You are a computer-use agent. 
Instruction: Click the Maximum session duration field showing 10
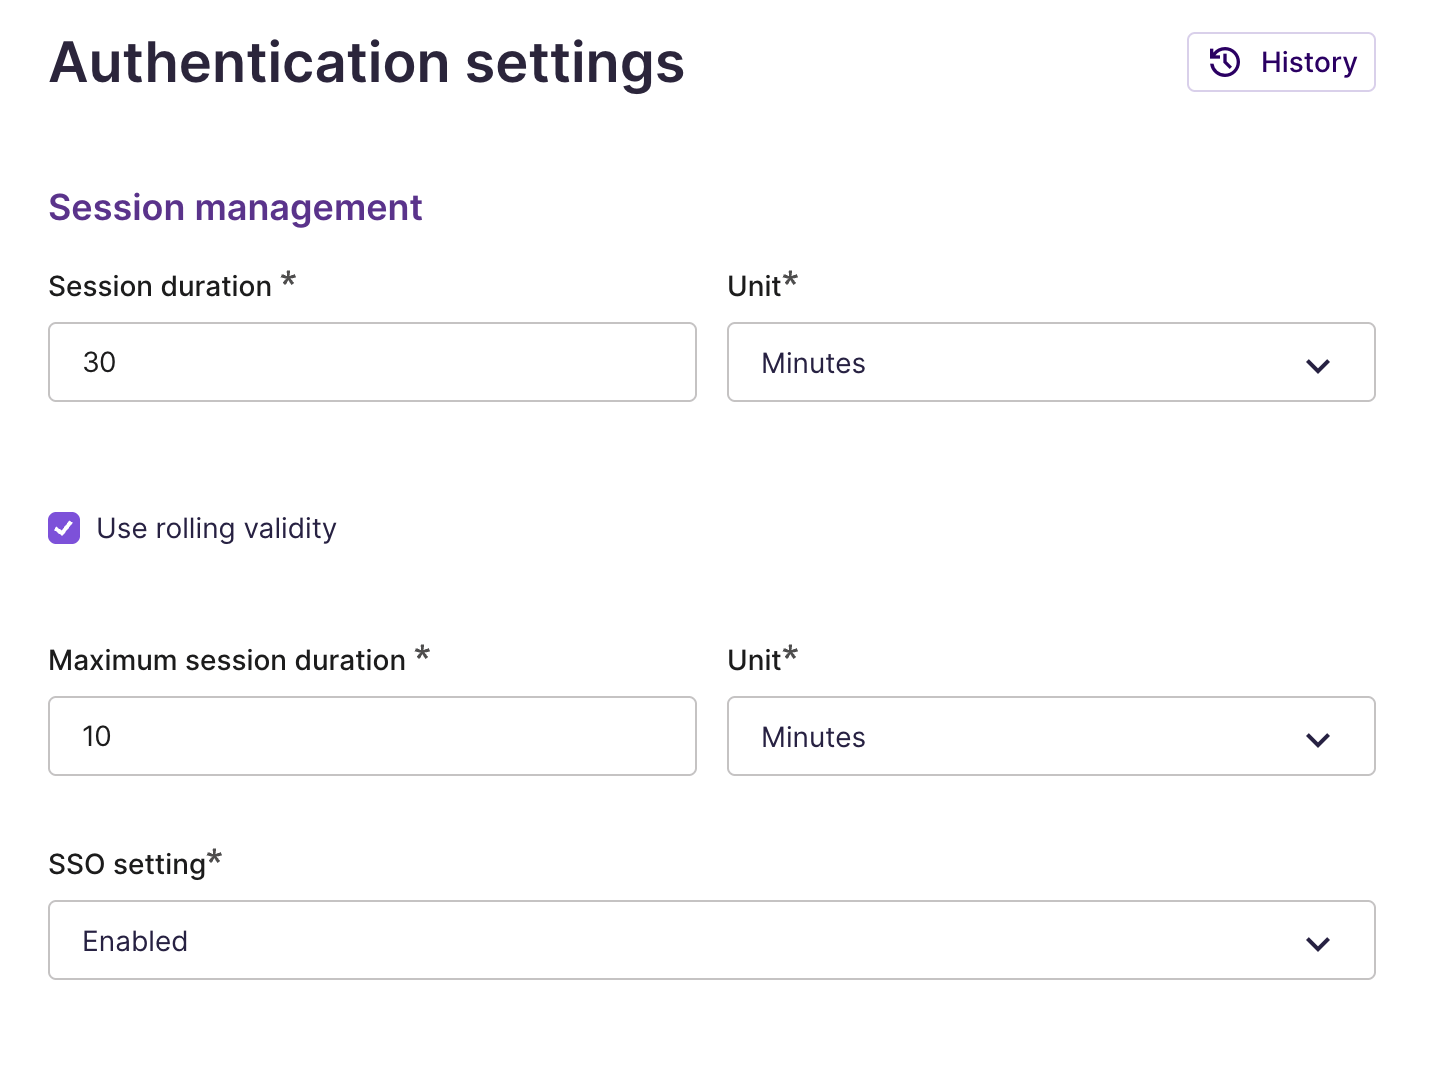click(372, 736)
